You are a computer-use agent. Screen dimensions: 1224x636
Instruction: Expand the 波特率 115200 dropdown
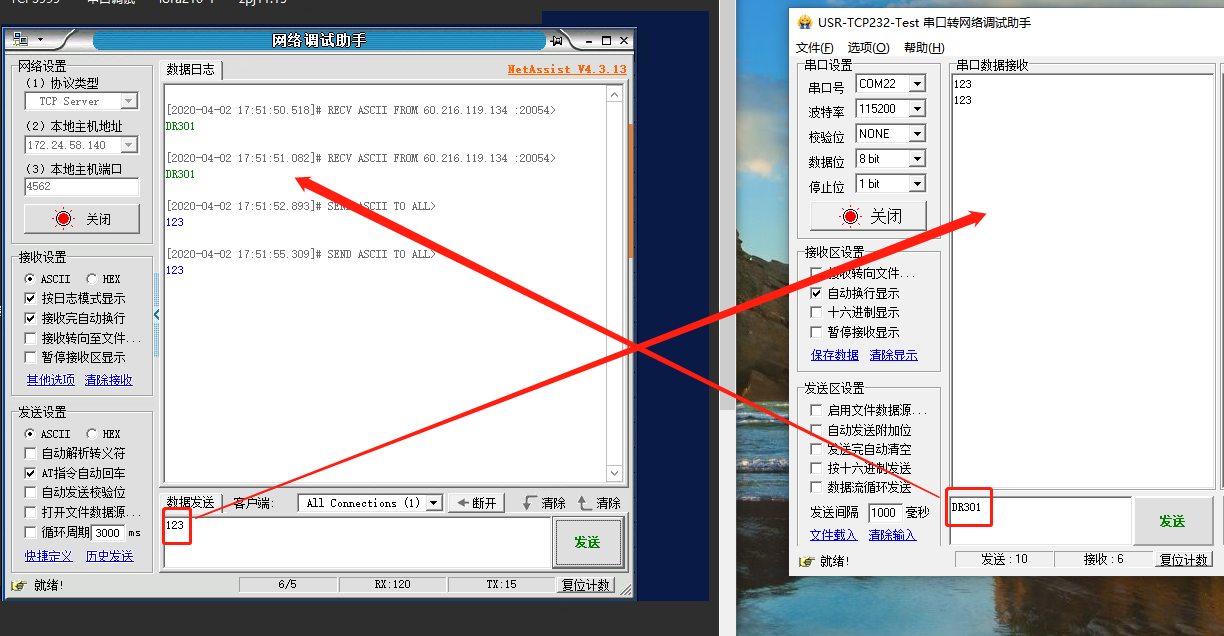coord(917,109)
